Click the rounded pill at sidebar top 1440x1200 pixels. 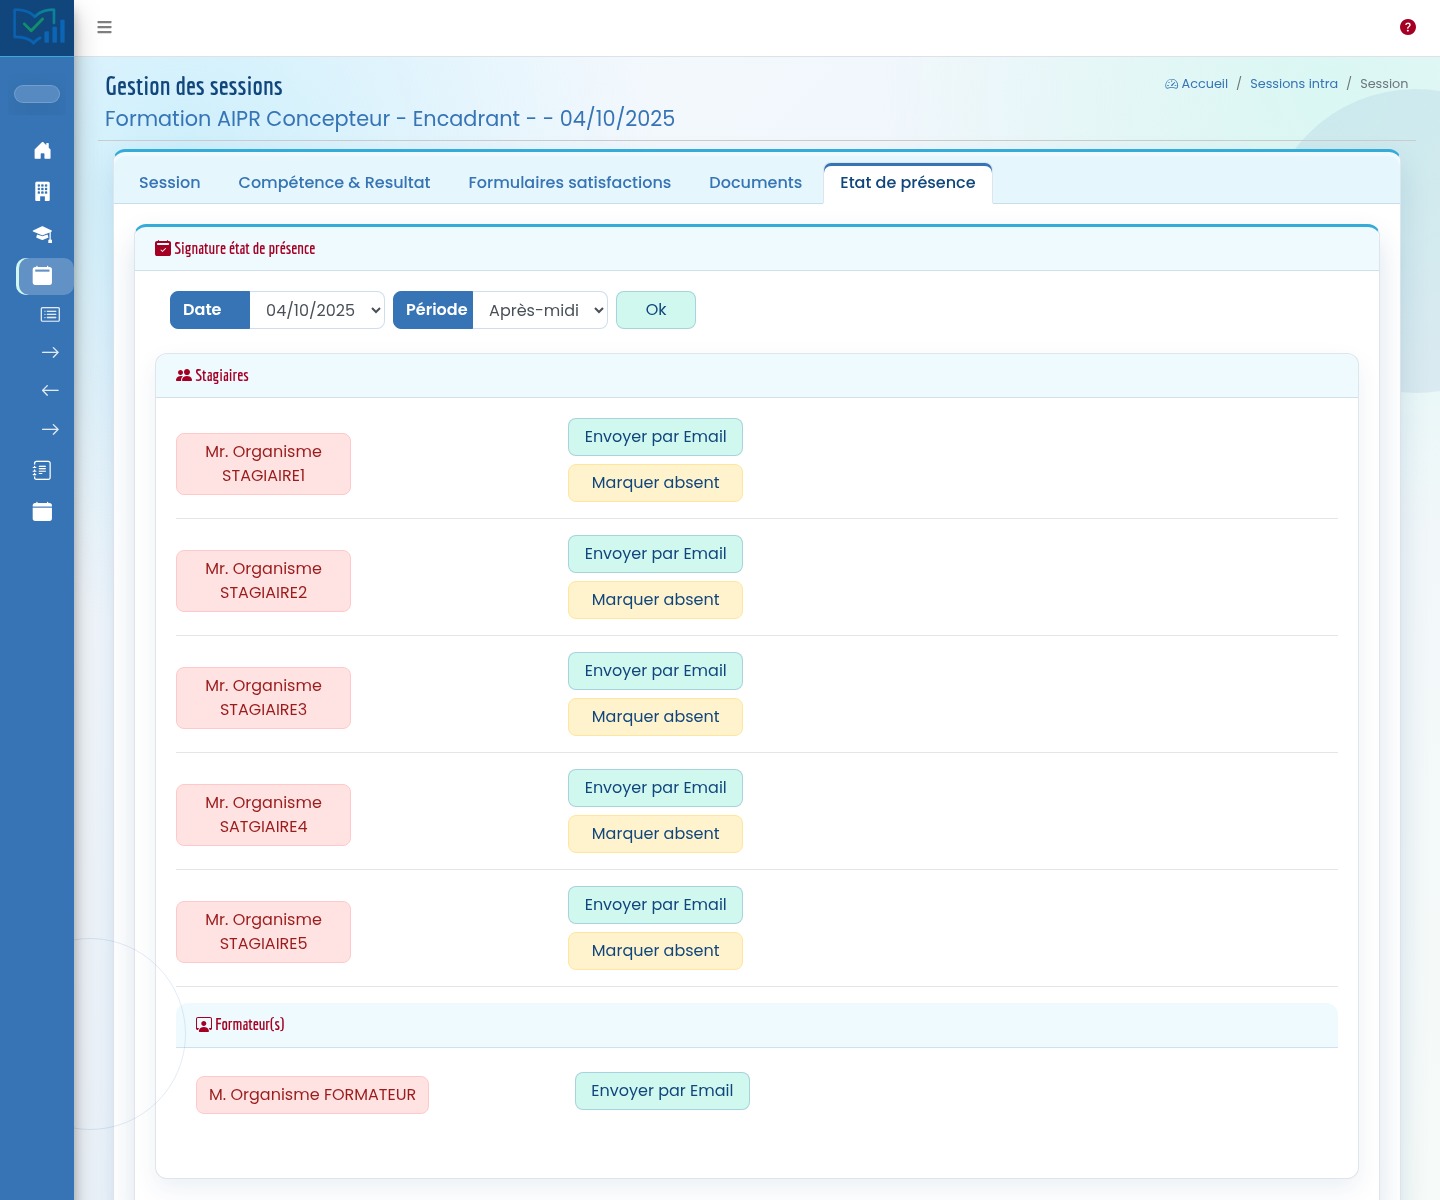tap(37, 94)
